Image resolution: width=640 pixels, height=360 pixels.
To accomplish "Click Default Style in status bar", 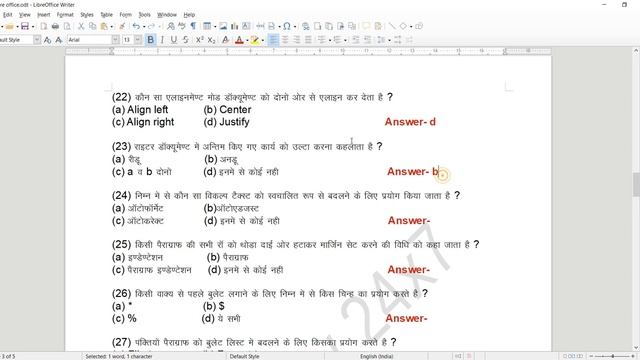I will point(244,356).
